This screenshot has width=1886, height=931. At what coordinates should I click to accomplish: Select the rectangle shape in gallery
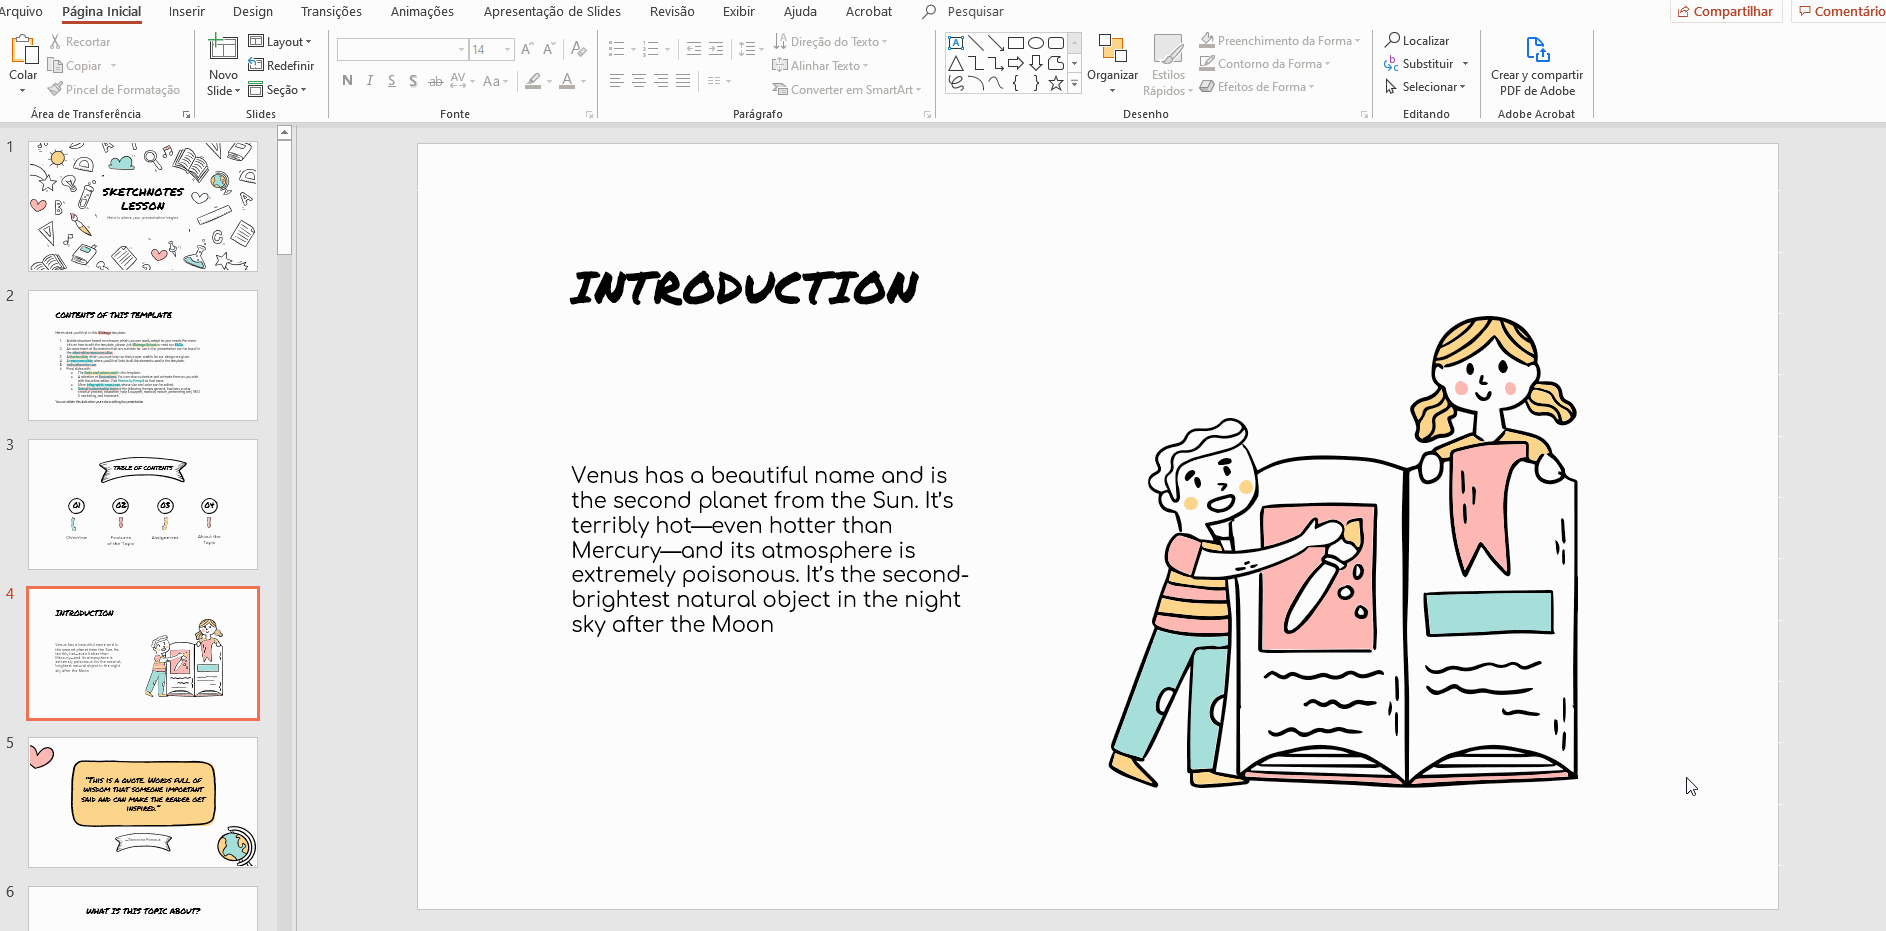(x=1016, y=43)
